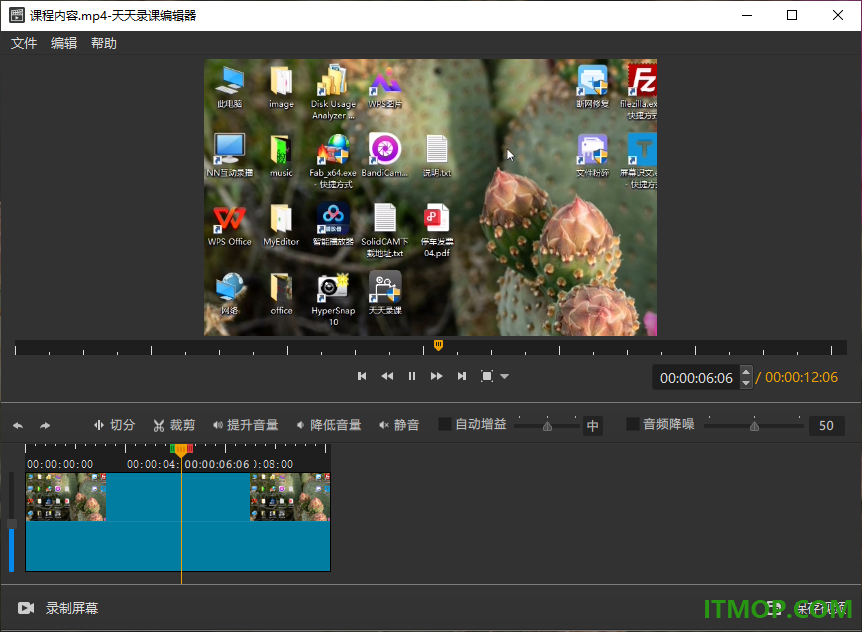Click the 音频降噪 slider handle
Image resolution: width=862 pixels, height=632 pixels.
click(754, 426)
